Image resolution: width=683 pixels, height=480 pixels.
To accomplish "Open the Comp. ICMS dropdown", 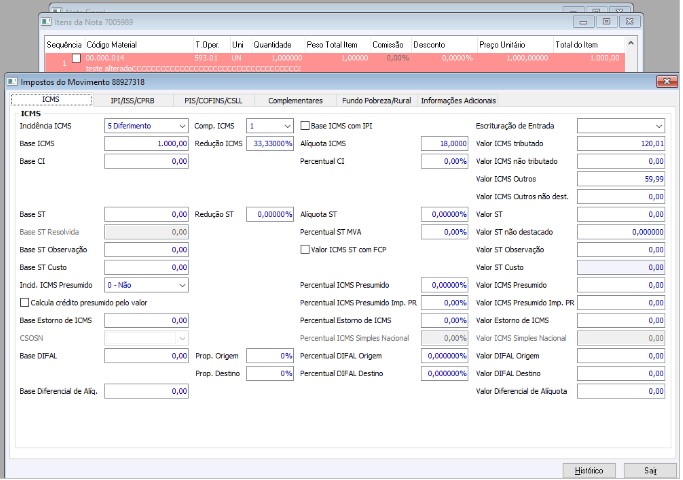I will click(287, 126).
